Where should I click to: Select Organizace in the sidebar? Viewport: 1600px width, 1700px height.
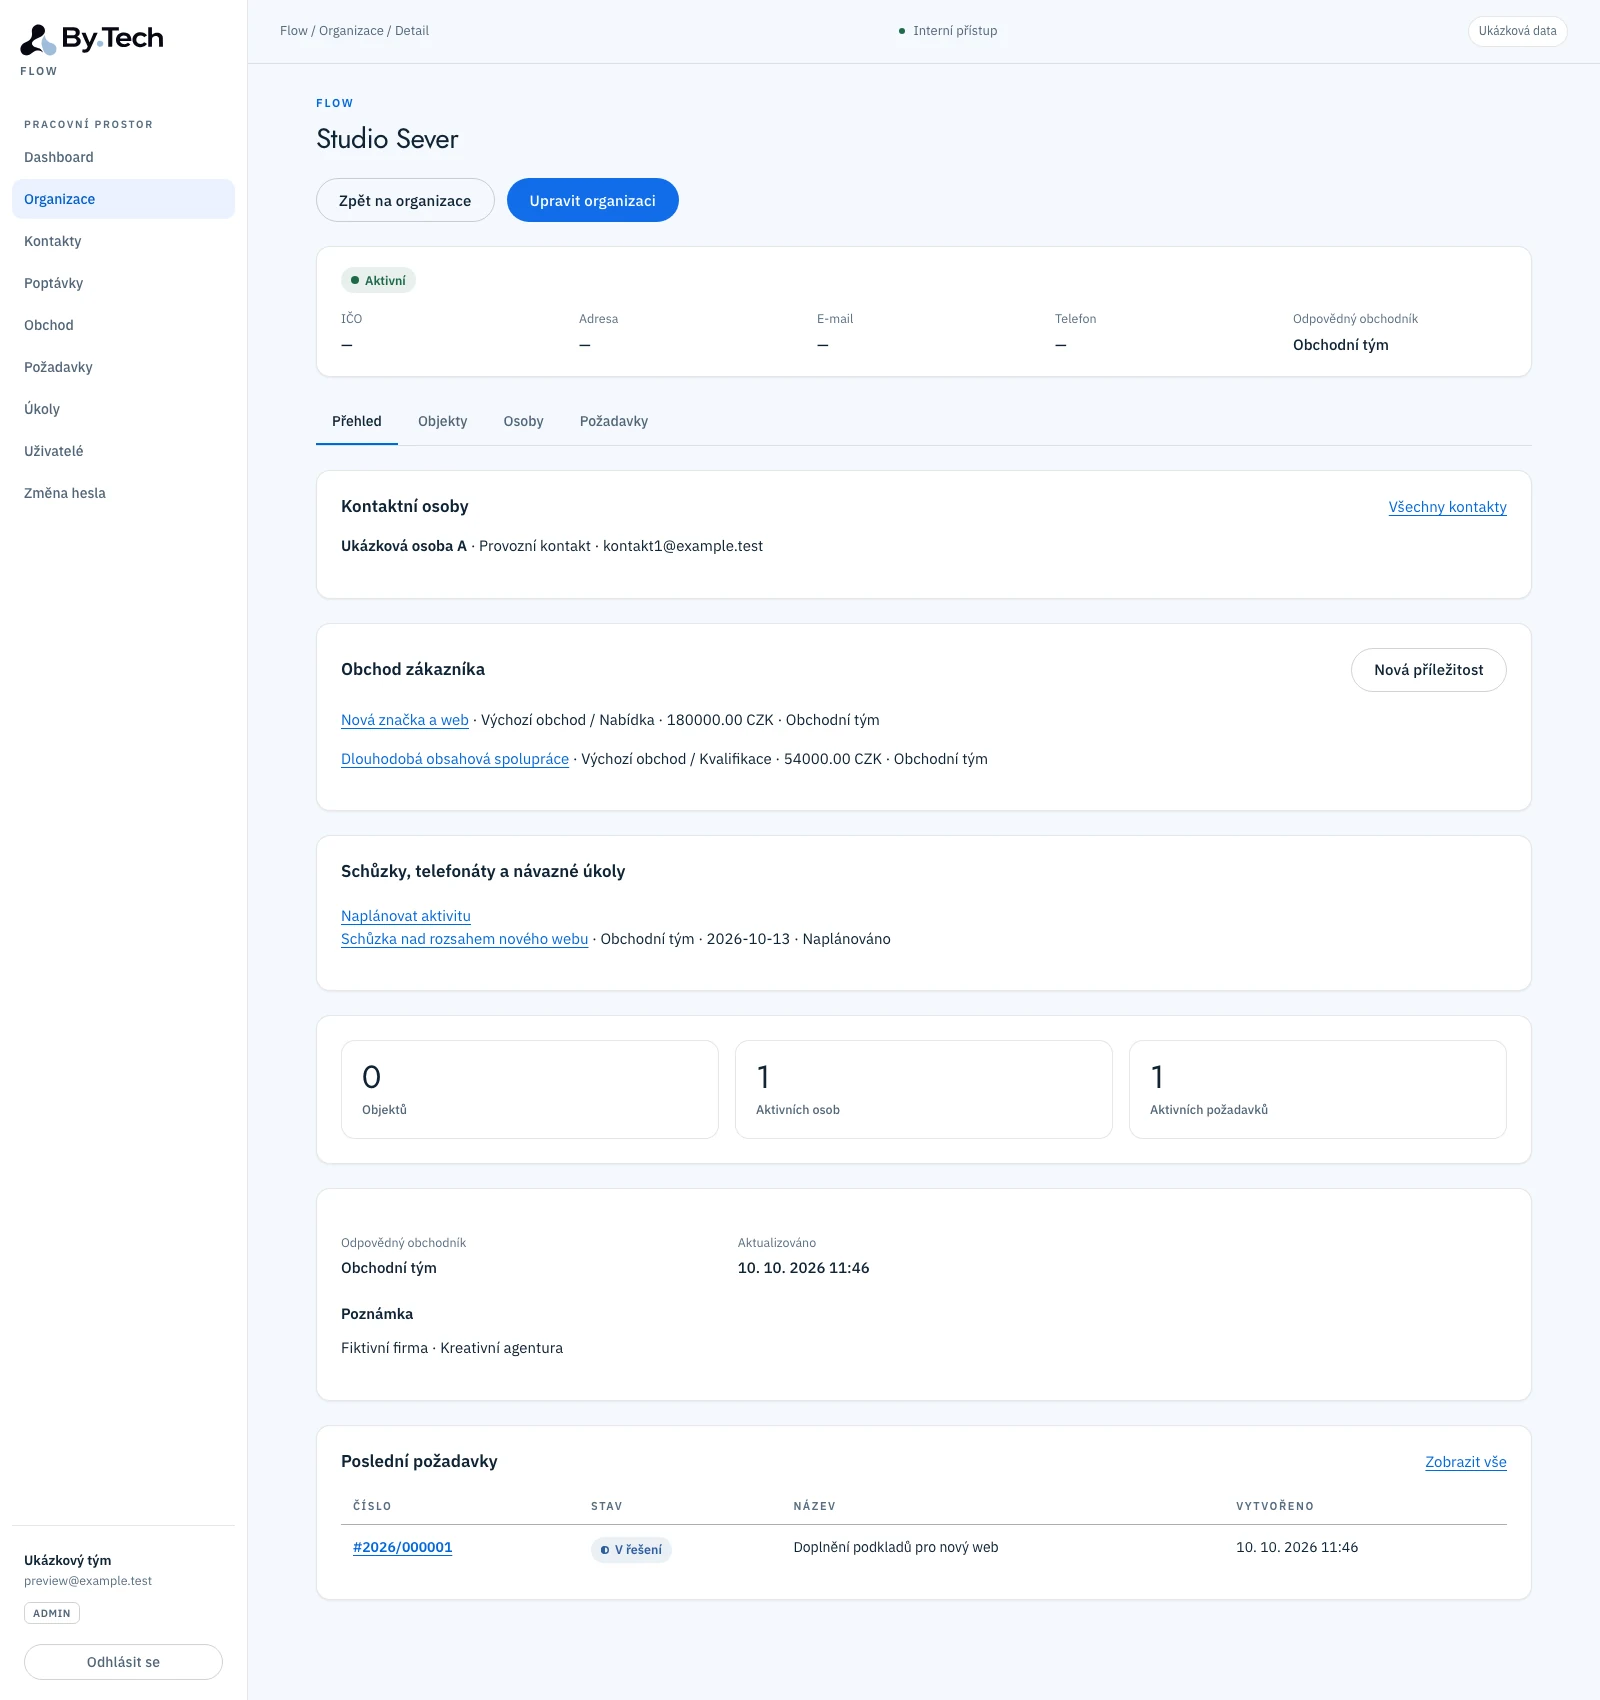[x=123, y=199]
